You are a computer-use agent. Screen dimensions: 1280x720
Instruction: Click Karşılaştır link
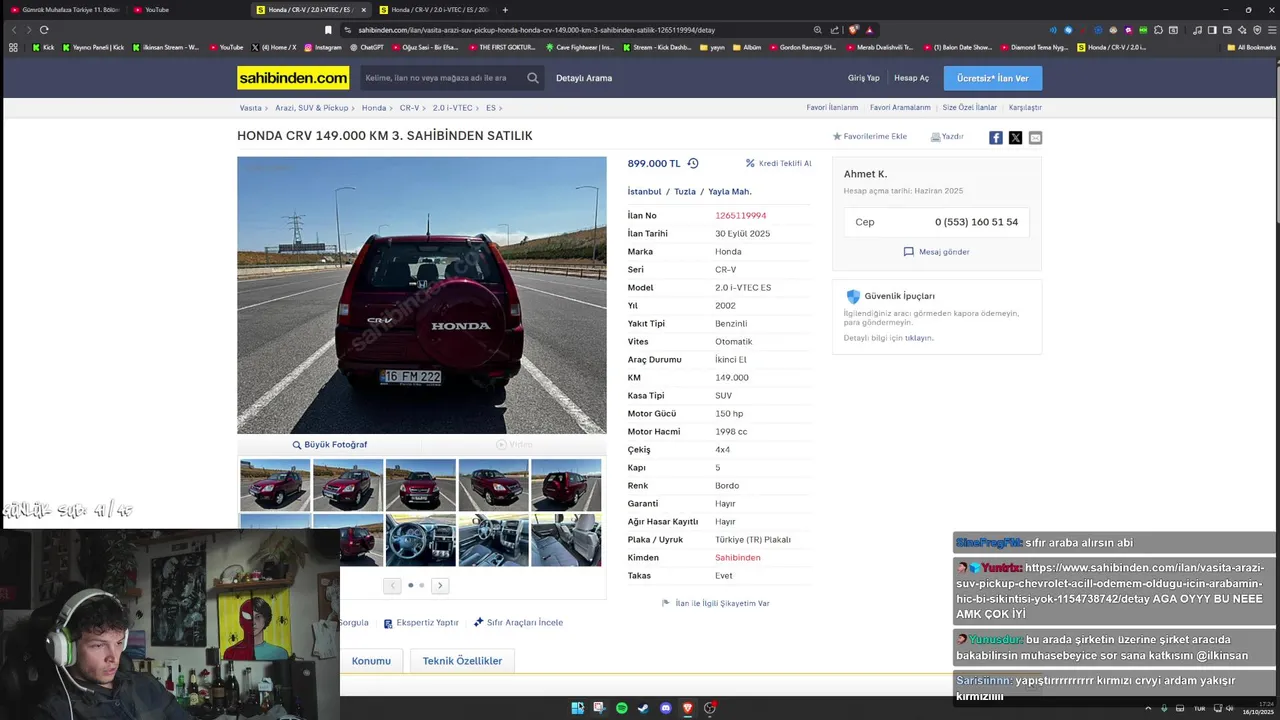[x=1025, y=107]
